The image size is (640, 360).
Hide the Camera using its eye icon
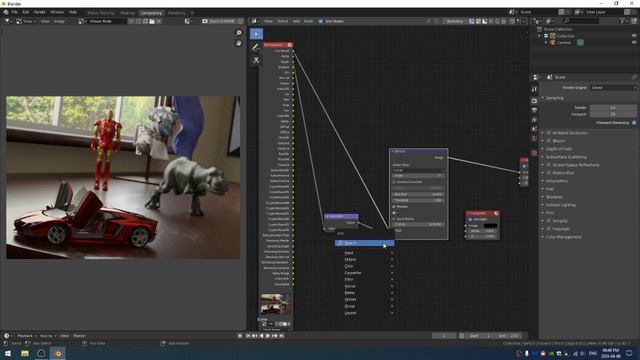point(634,42)
